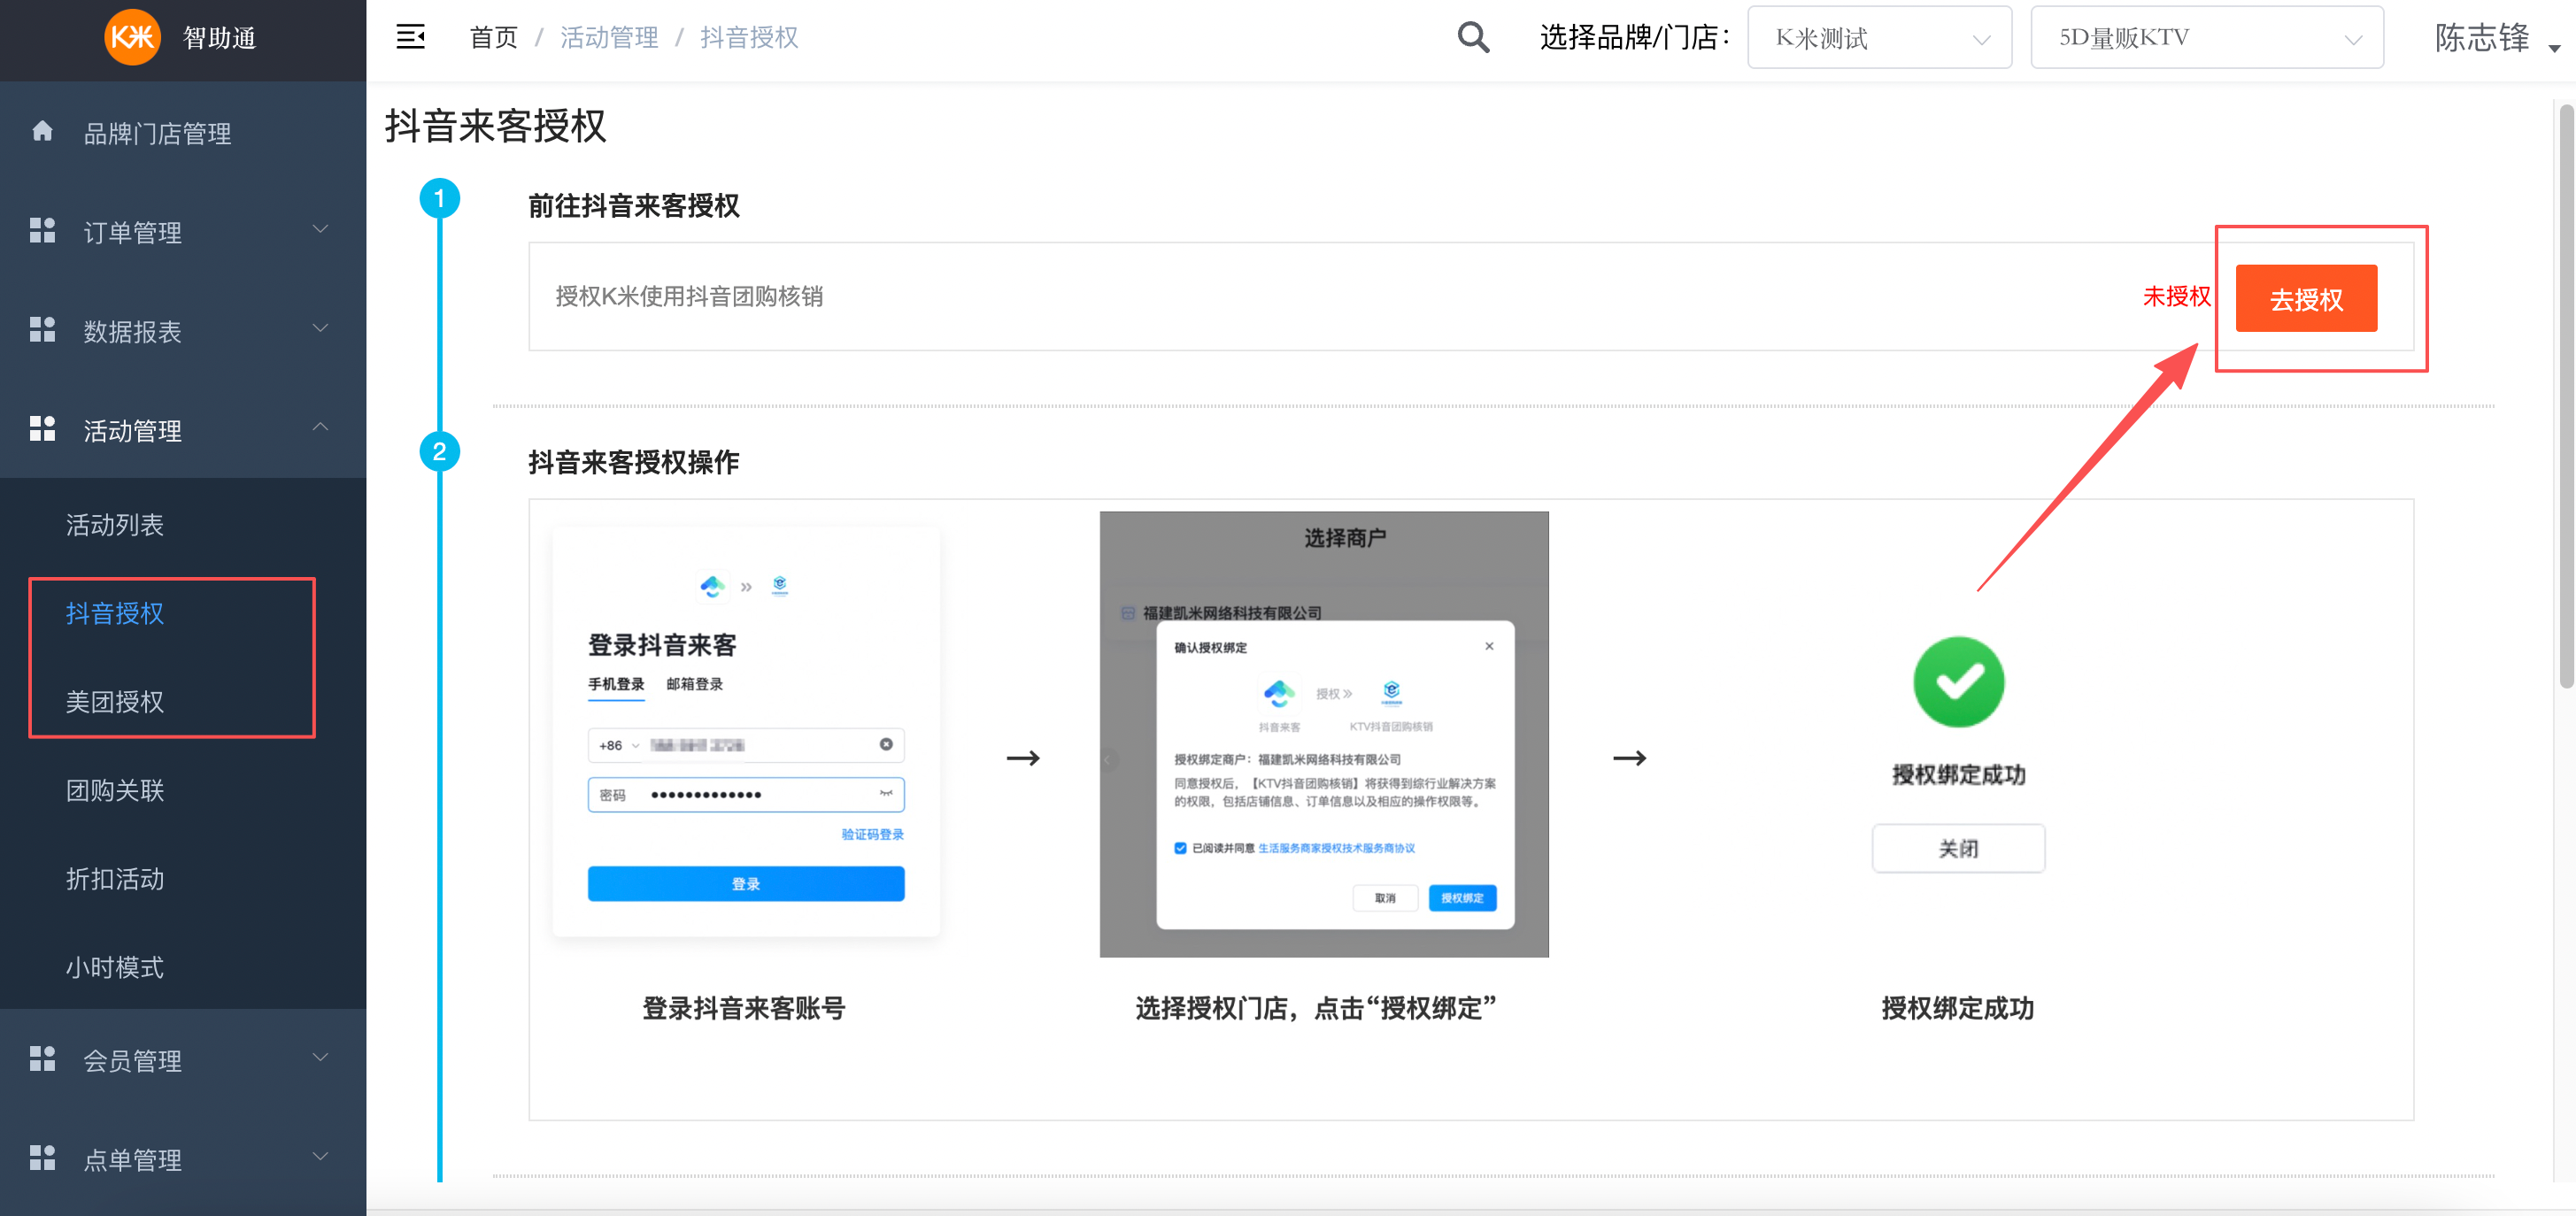
Task: Collapse the sidebar with the hamburger icon
Action: coord(410,36)
